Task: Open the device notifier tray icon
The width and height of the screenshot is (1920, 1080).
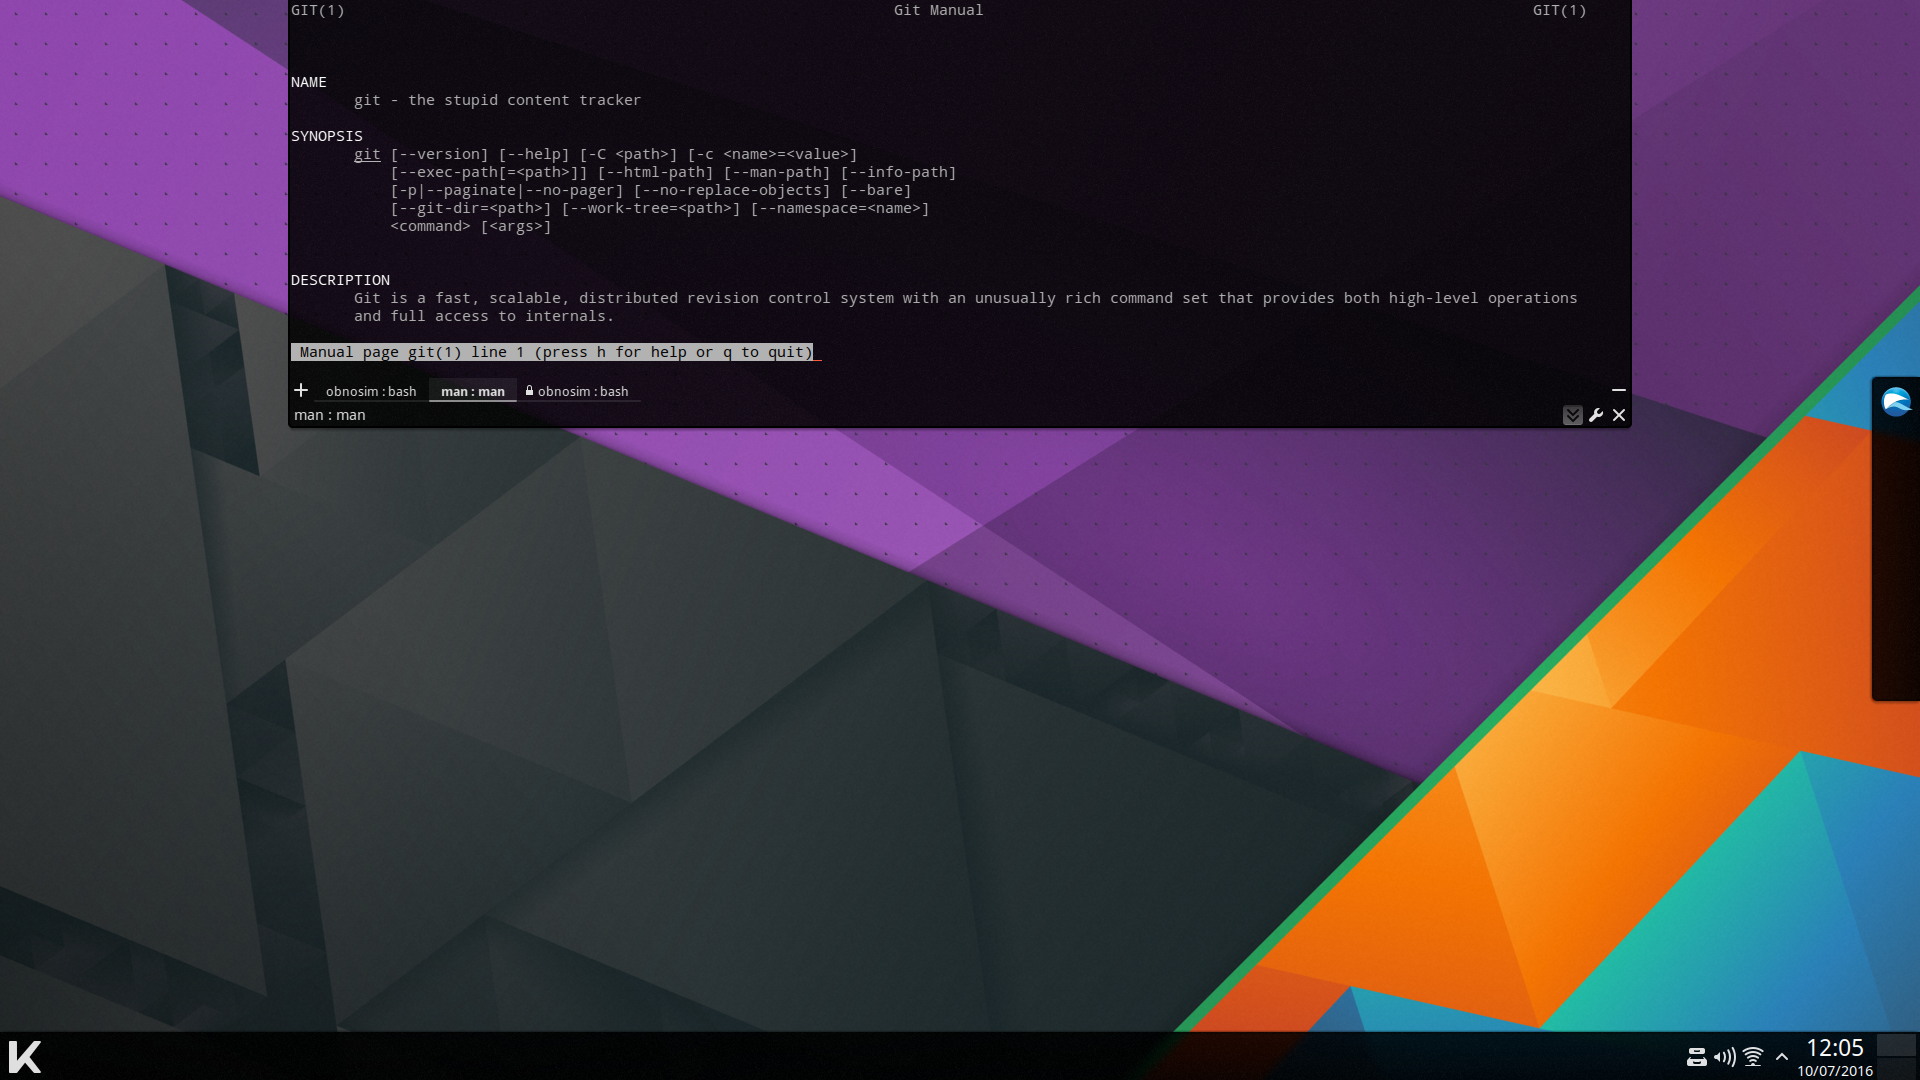Action: tap(1696, 1056)
